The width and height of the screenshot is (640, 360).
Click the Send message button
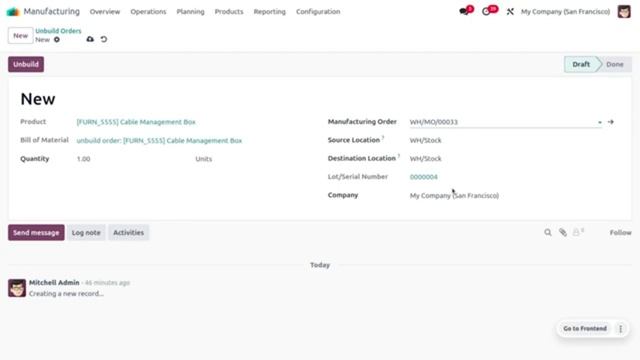(36, 232)
